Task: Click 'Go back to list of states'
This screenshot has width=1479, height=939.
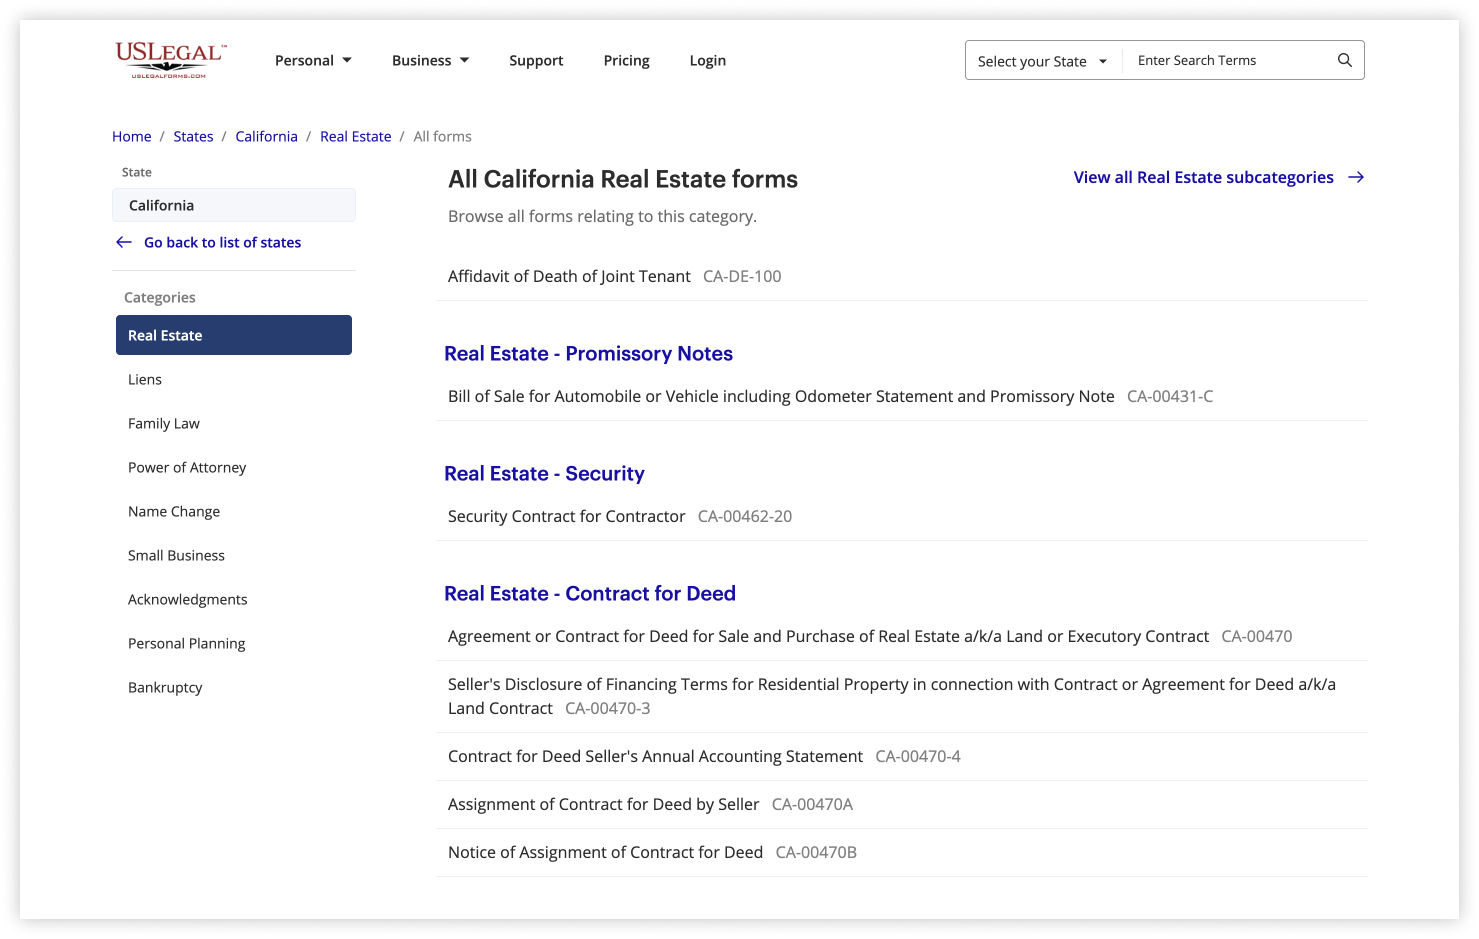Action: coord(222,242)
